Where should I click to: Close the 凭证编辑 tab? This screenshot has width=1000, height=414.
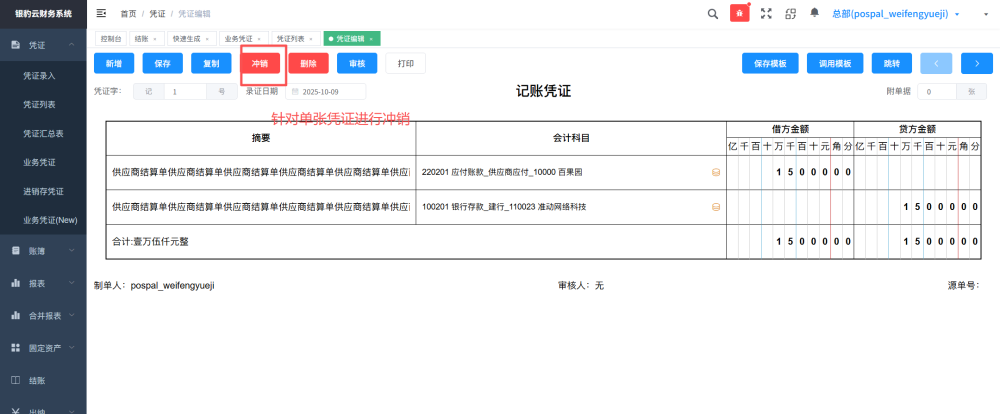pos(371,39)
